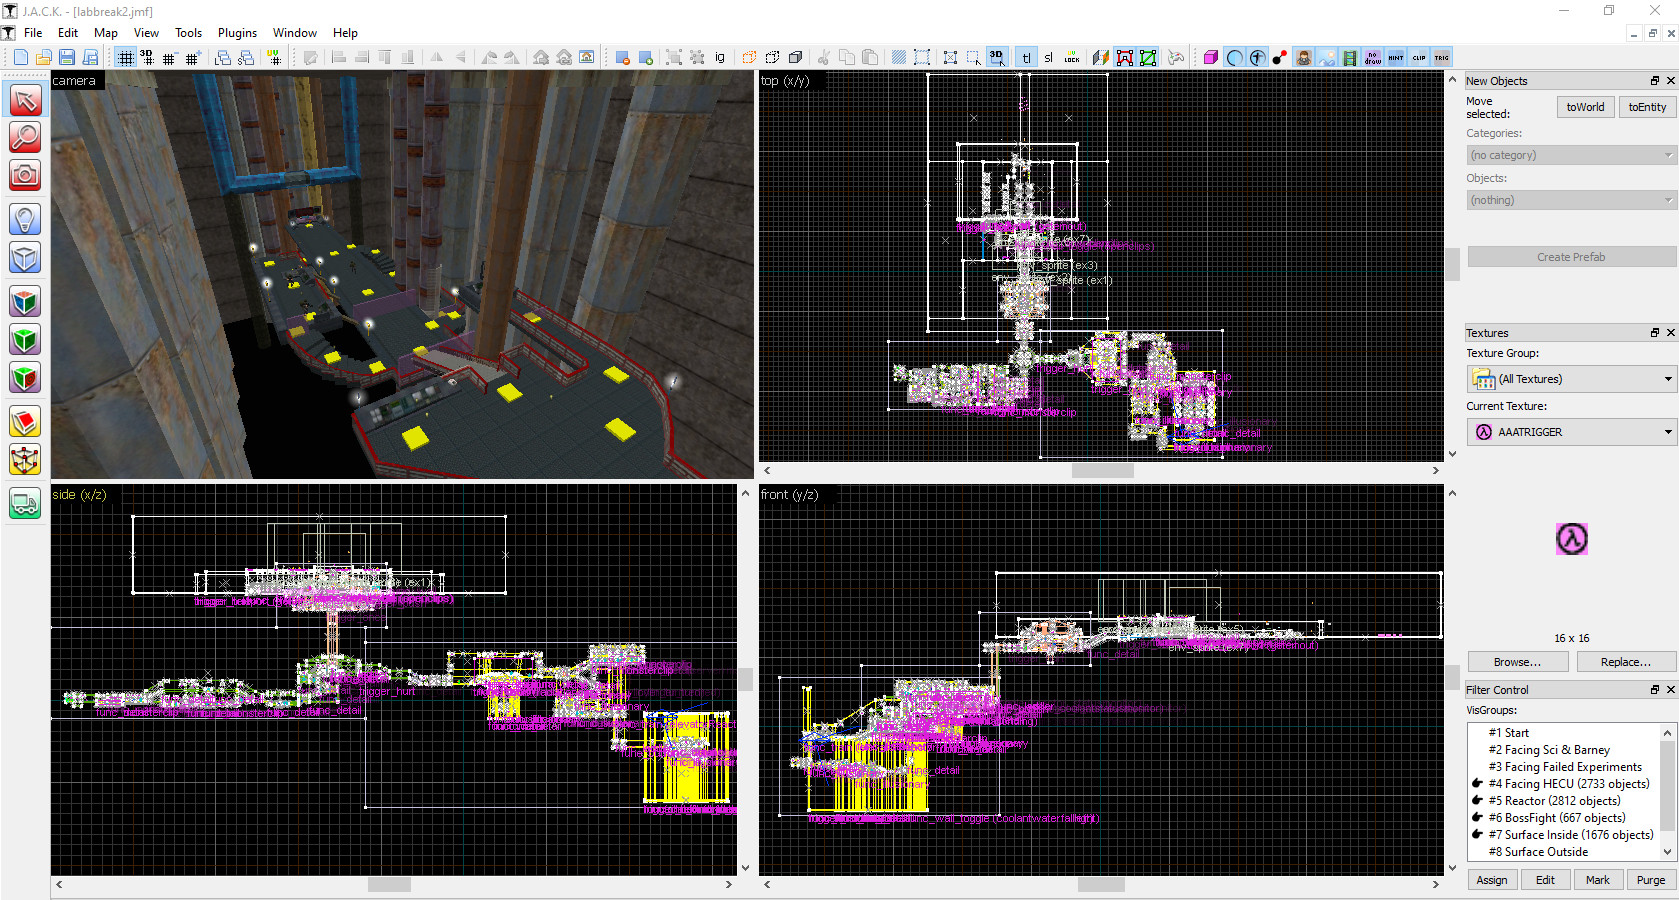
Task: Select the '#1 Start' visgroup row
Action: pos(1564,733)
